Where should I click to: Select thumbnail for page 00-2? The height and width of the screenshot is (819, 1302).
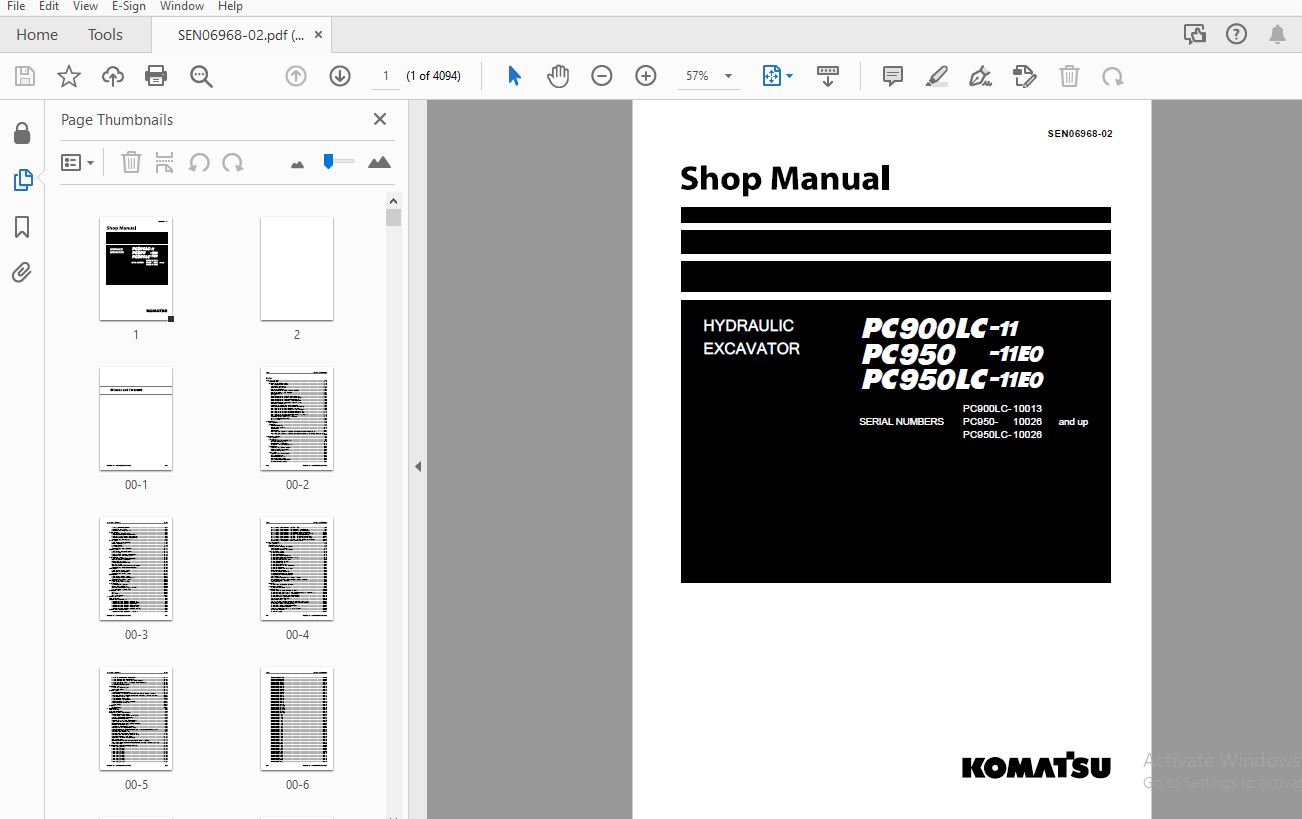pyautogui.click(x=297, y=419)
